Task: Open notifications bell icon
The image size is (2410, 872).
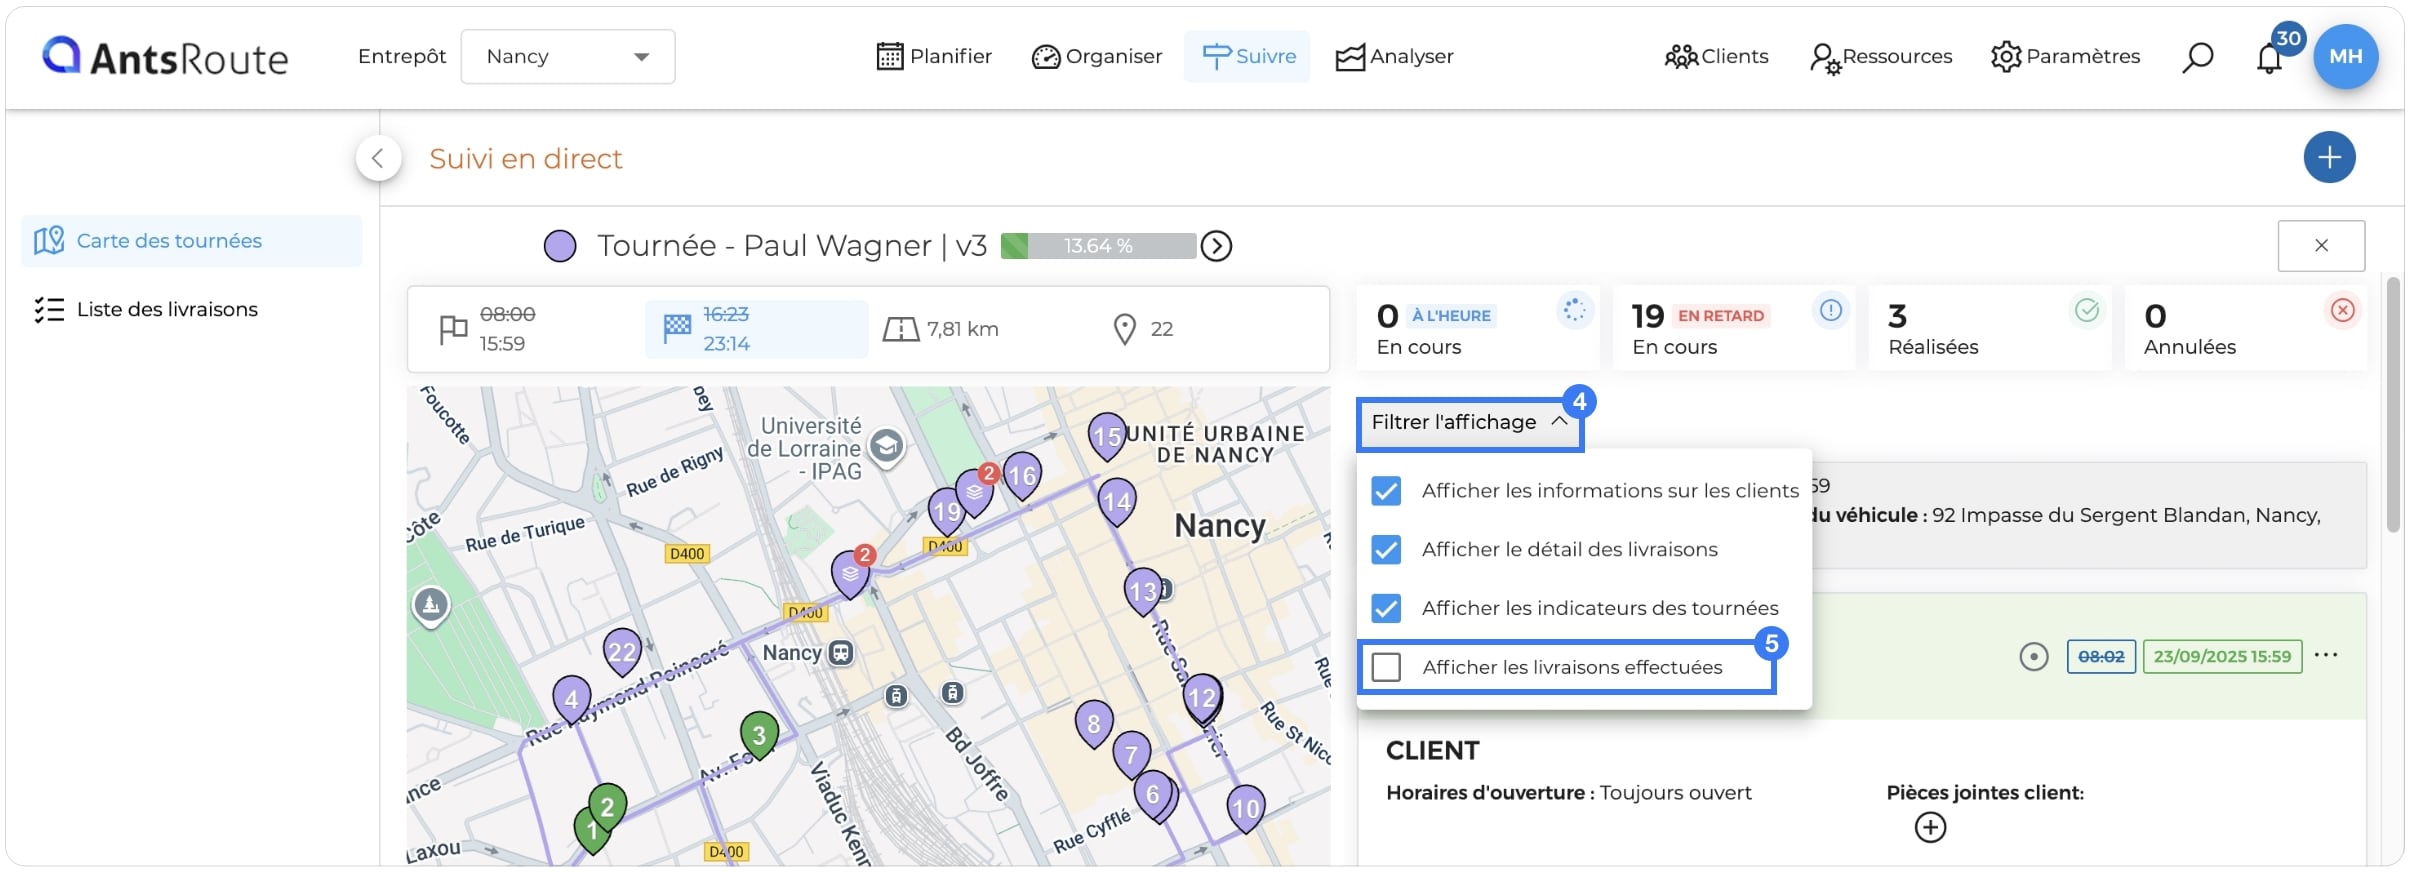Action: (x=2269, y=57)
